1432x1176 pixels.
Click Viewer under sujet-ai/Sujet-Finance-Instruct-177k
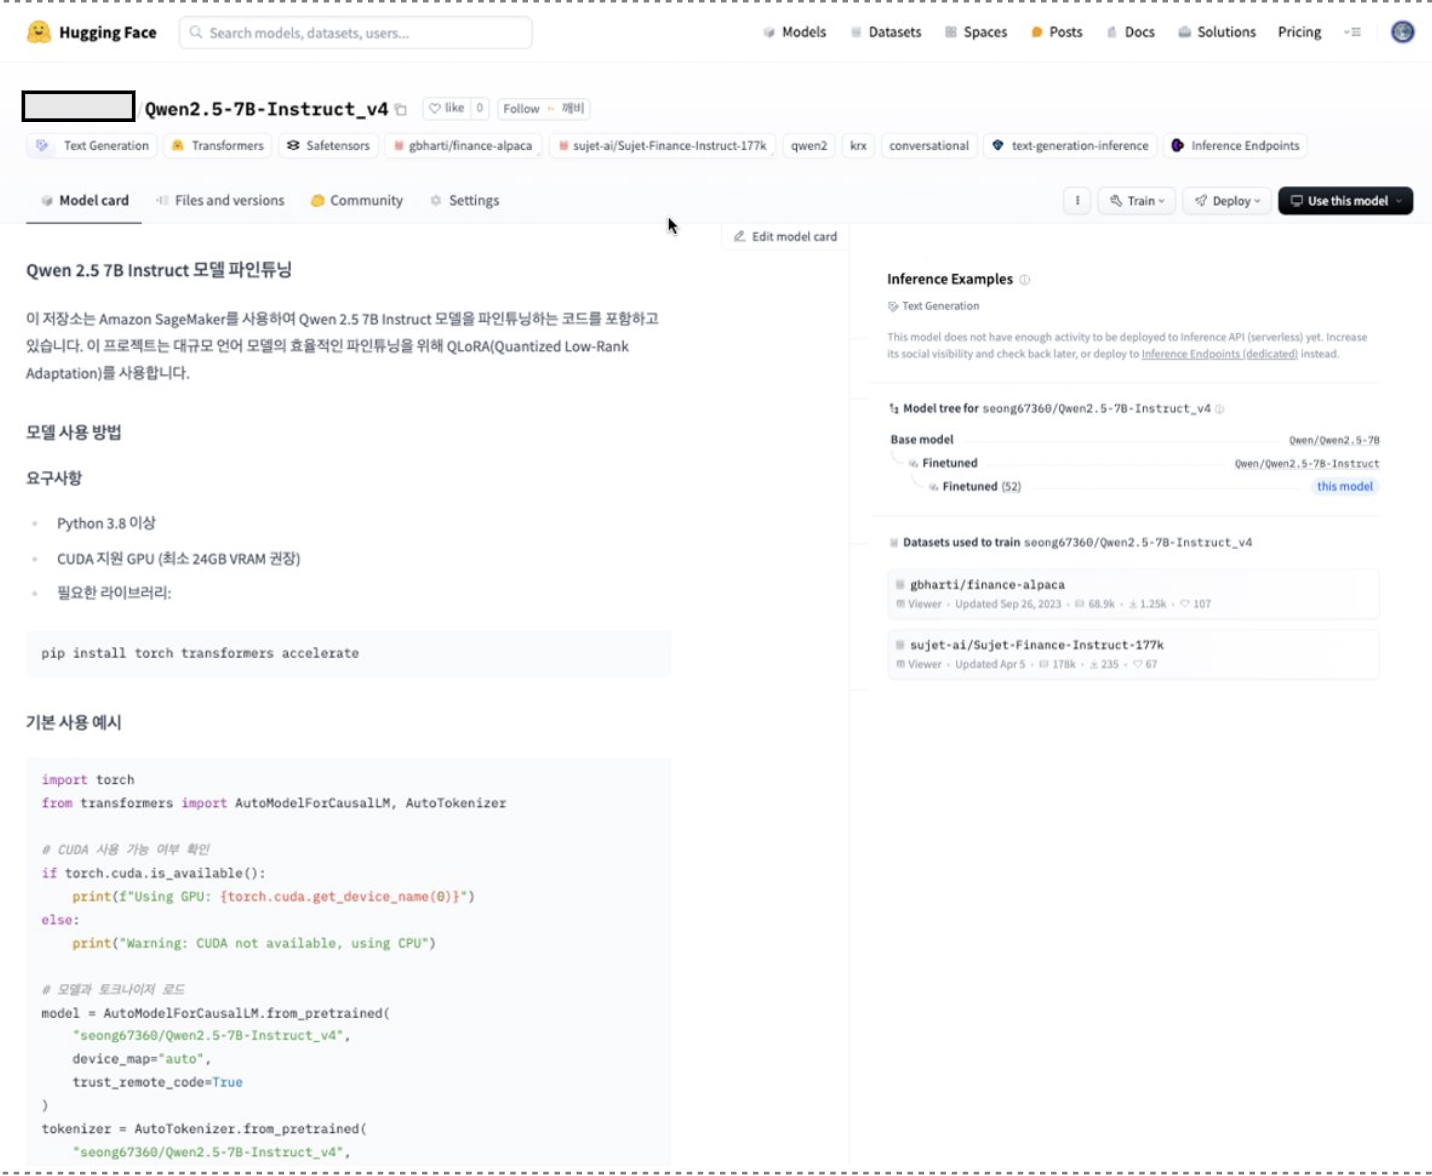pyautogui.click(x=919, y=664)
